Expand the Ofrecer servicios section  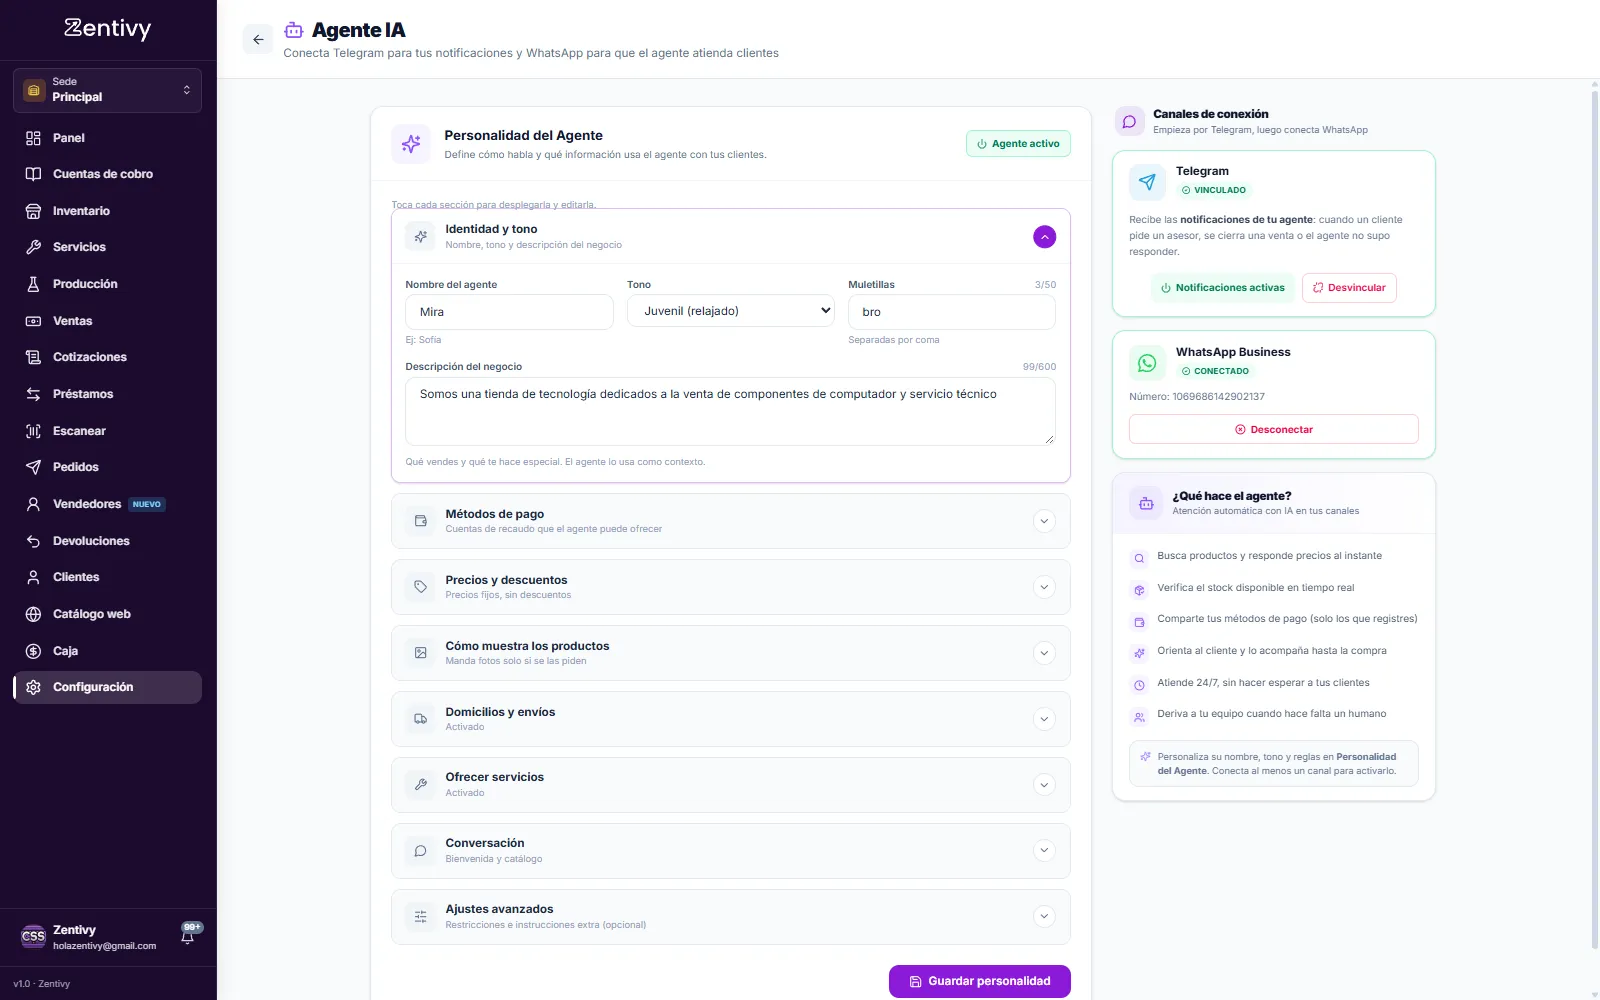[1044, 785]
